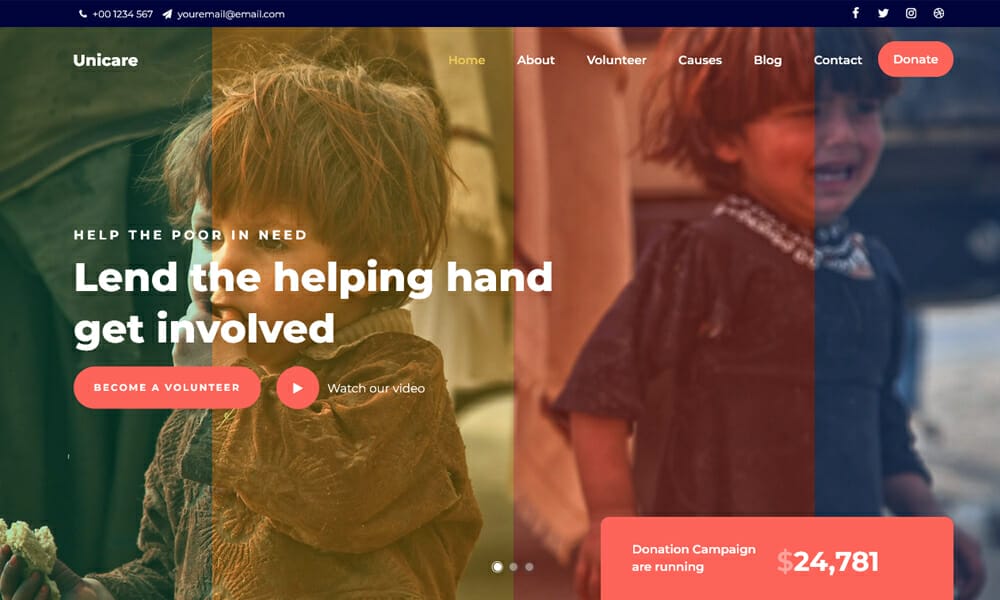Image resolution: width=1000 pixels, height=600 pixels.
Task: Select the first slider dot
Action: 497,566
